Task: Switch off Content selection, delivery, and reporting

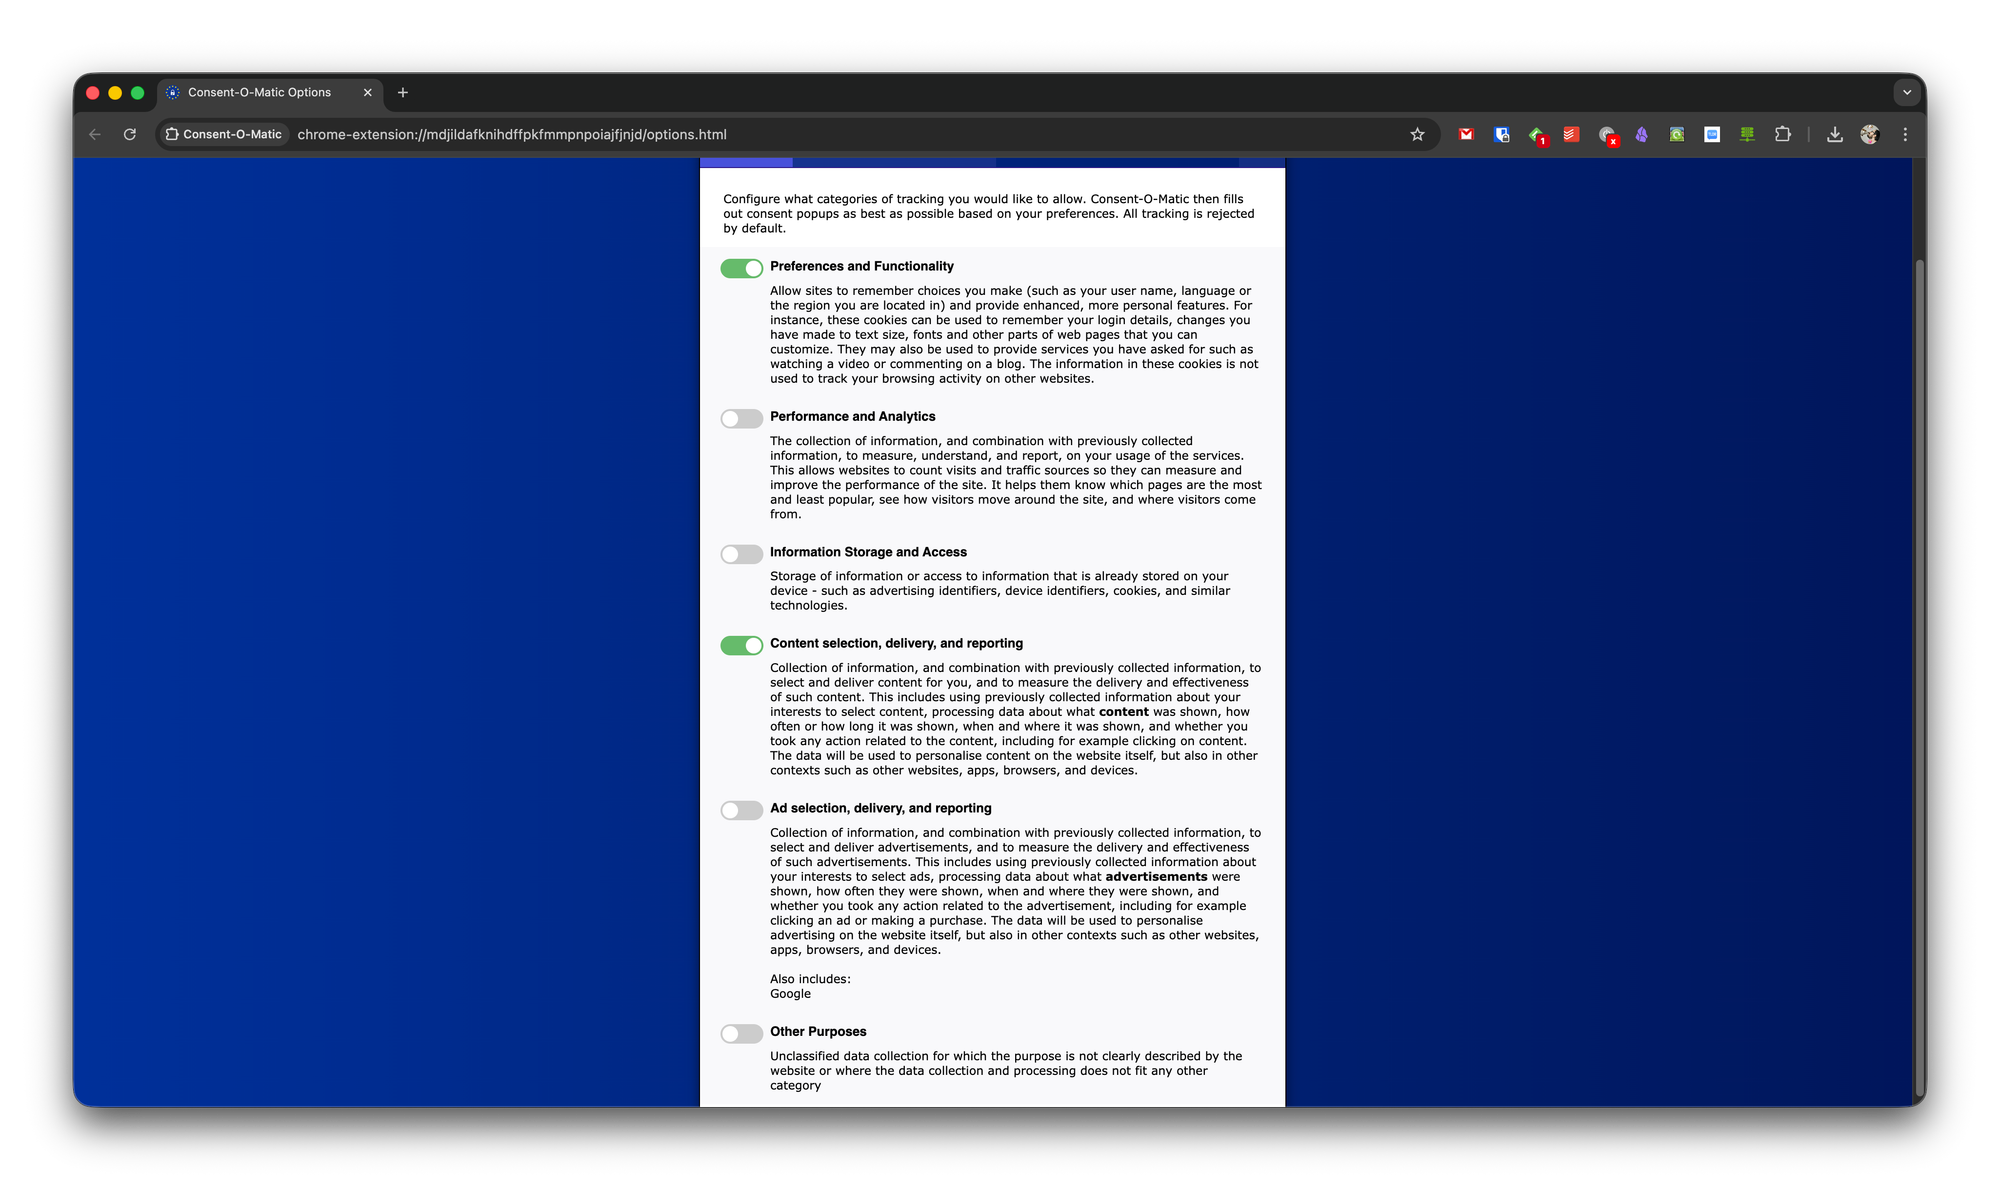Action: point(741,645)
